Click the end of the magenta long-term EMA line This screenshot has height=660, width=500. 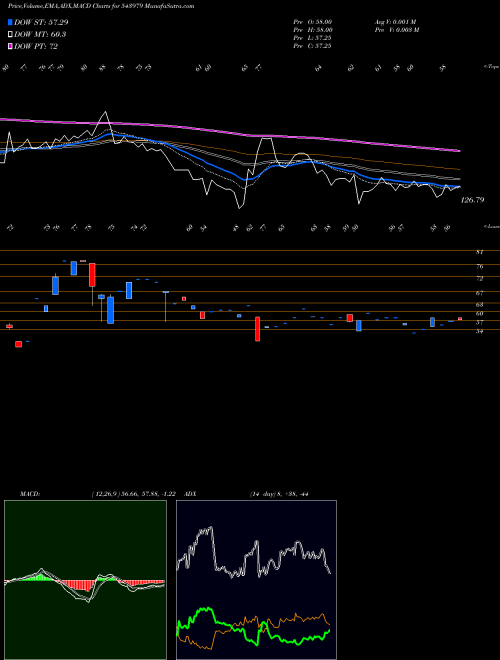click(x=459, y=150)
